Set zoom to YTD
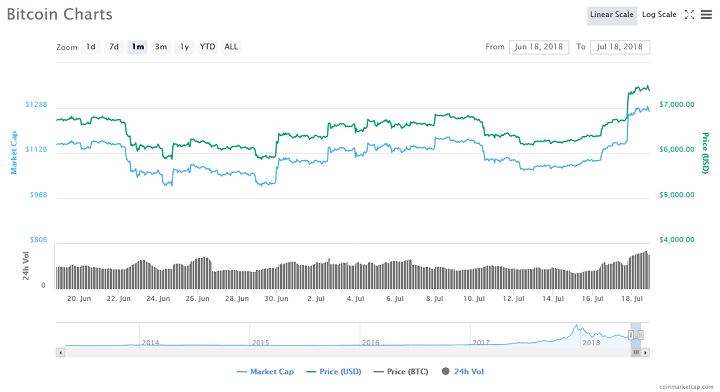 [x=208, y=47]
